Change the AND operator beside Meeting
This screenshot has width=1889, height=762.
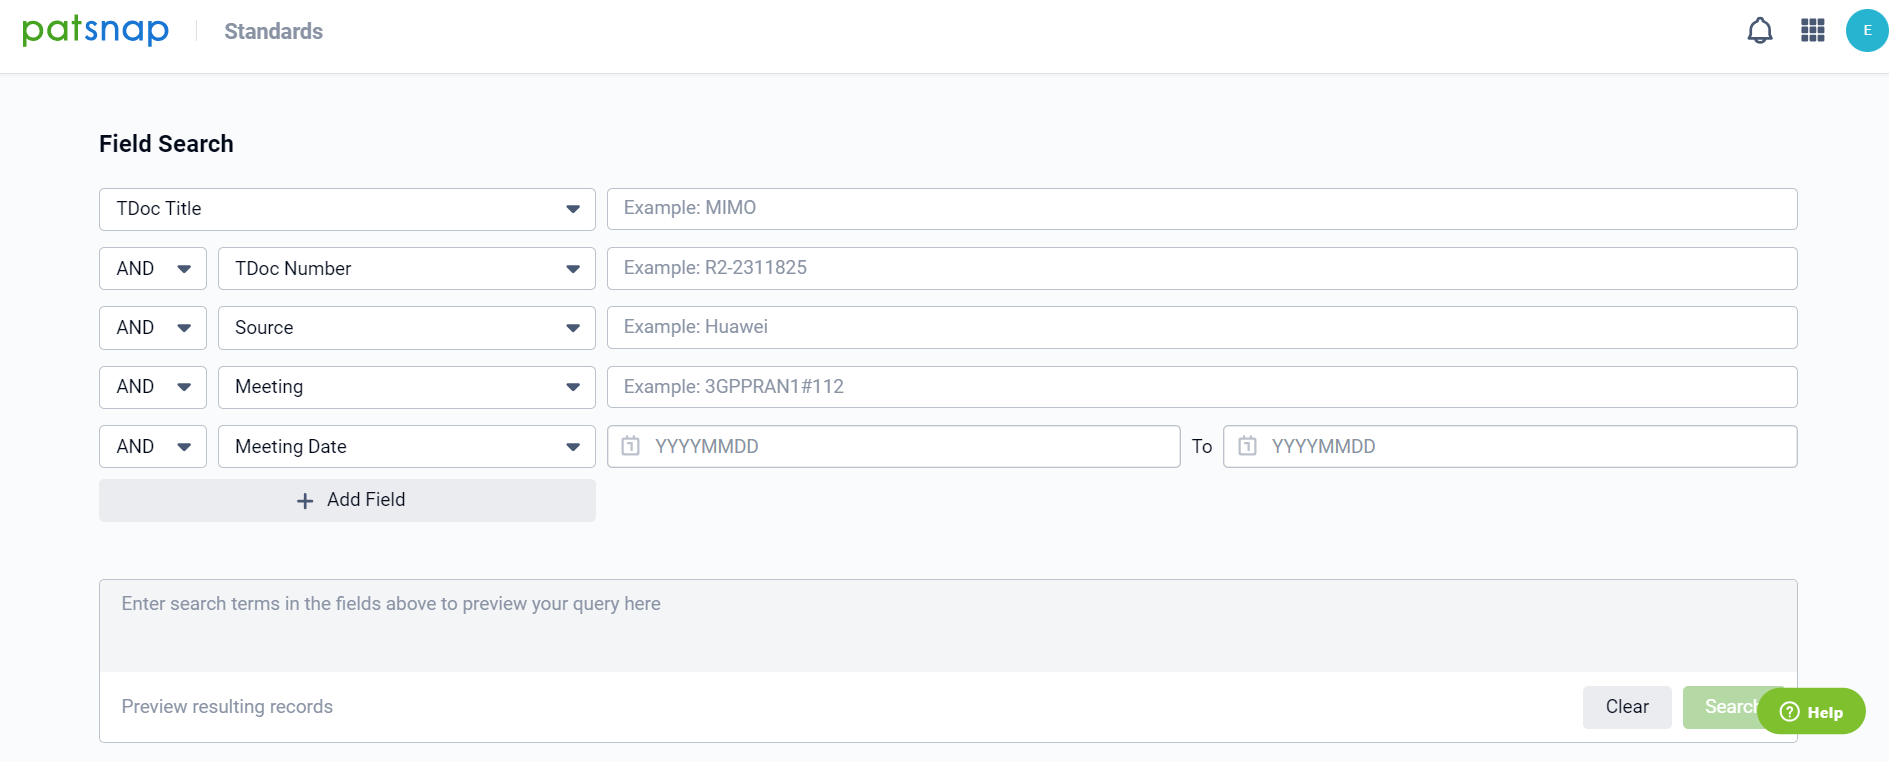[x=153, y=387]
